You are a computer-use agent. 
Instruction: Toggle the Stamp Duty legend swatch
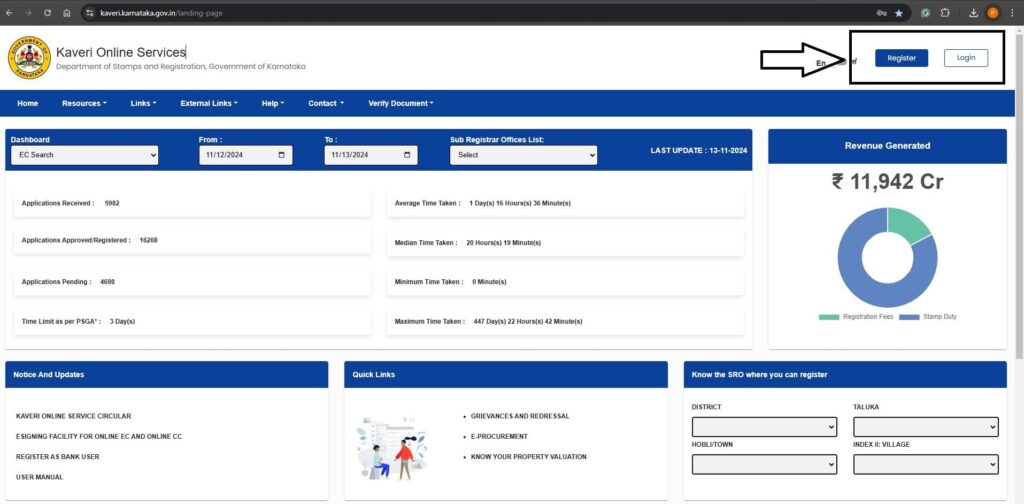(x=909, y=317)
